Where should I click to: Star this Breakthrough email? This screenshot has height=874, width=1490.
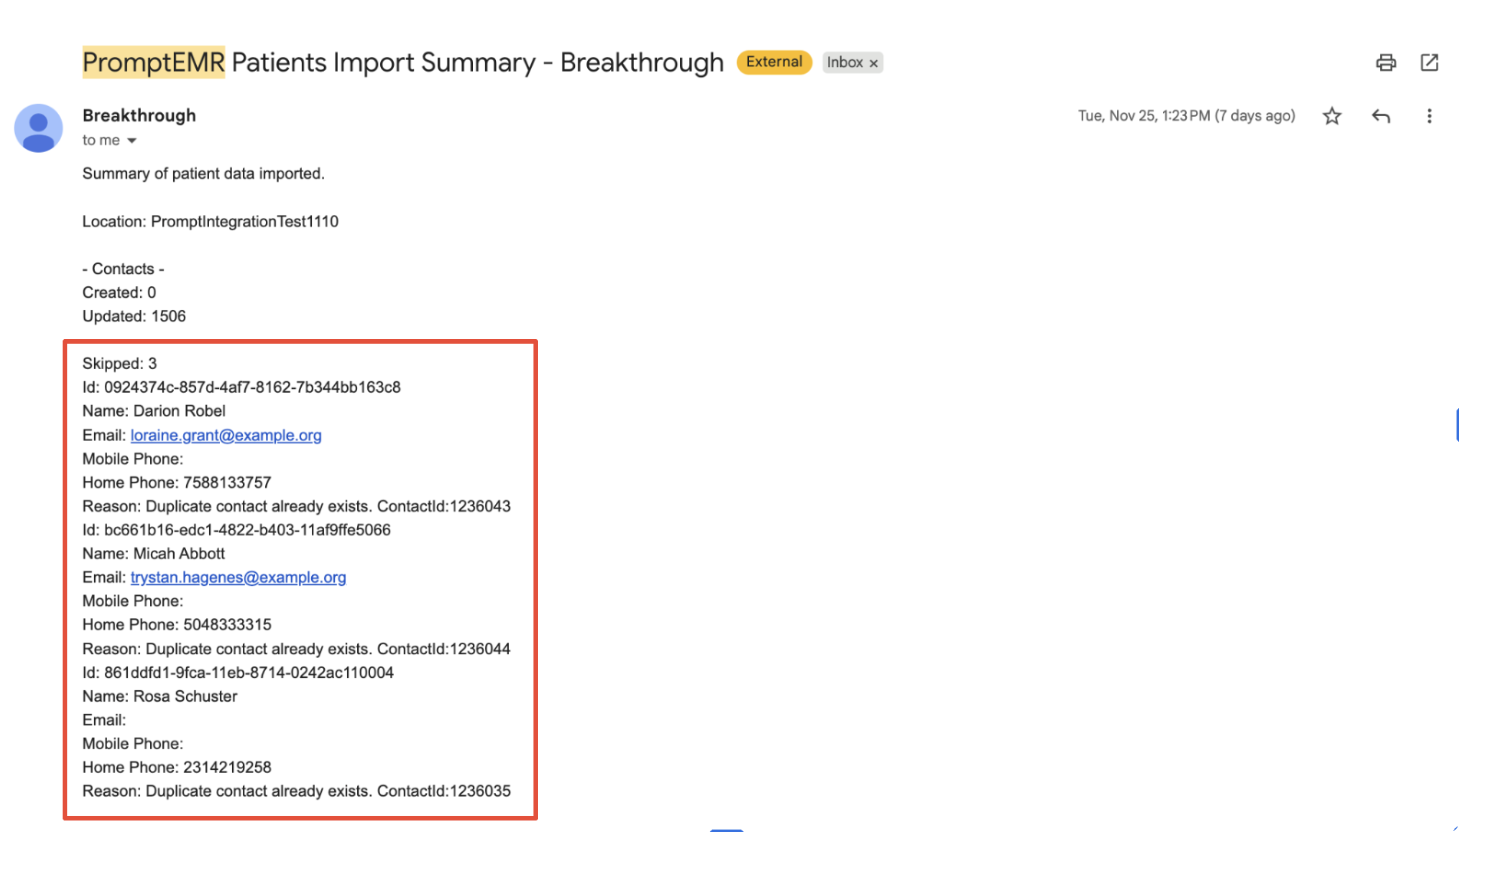click(1331, 116)
